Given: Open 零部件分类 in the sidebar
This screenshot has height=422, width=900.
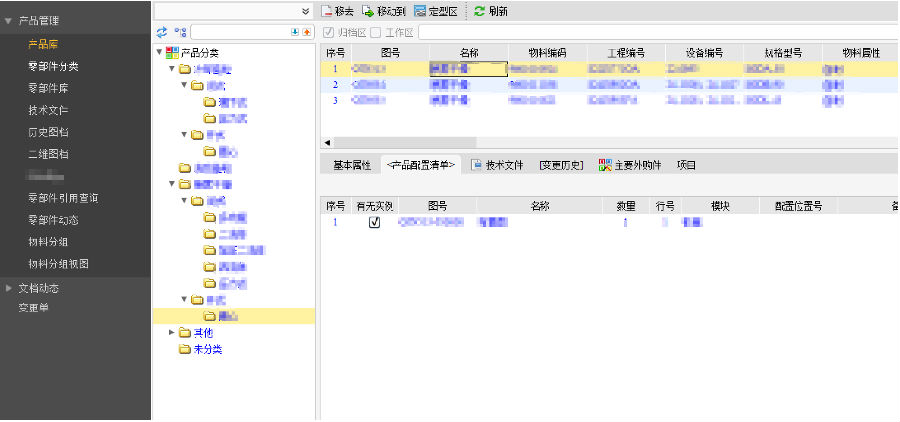Looking at the screenshot, I should 53,67.
